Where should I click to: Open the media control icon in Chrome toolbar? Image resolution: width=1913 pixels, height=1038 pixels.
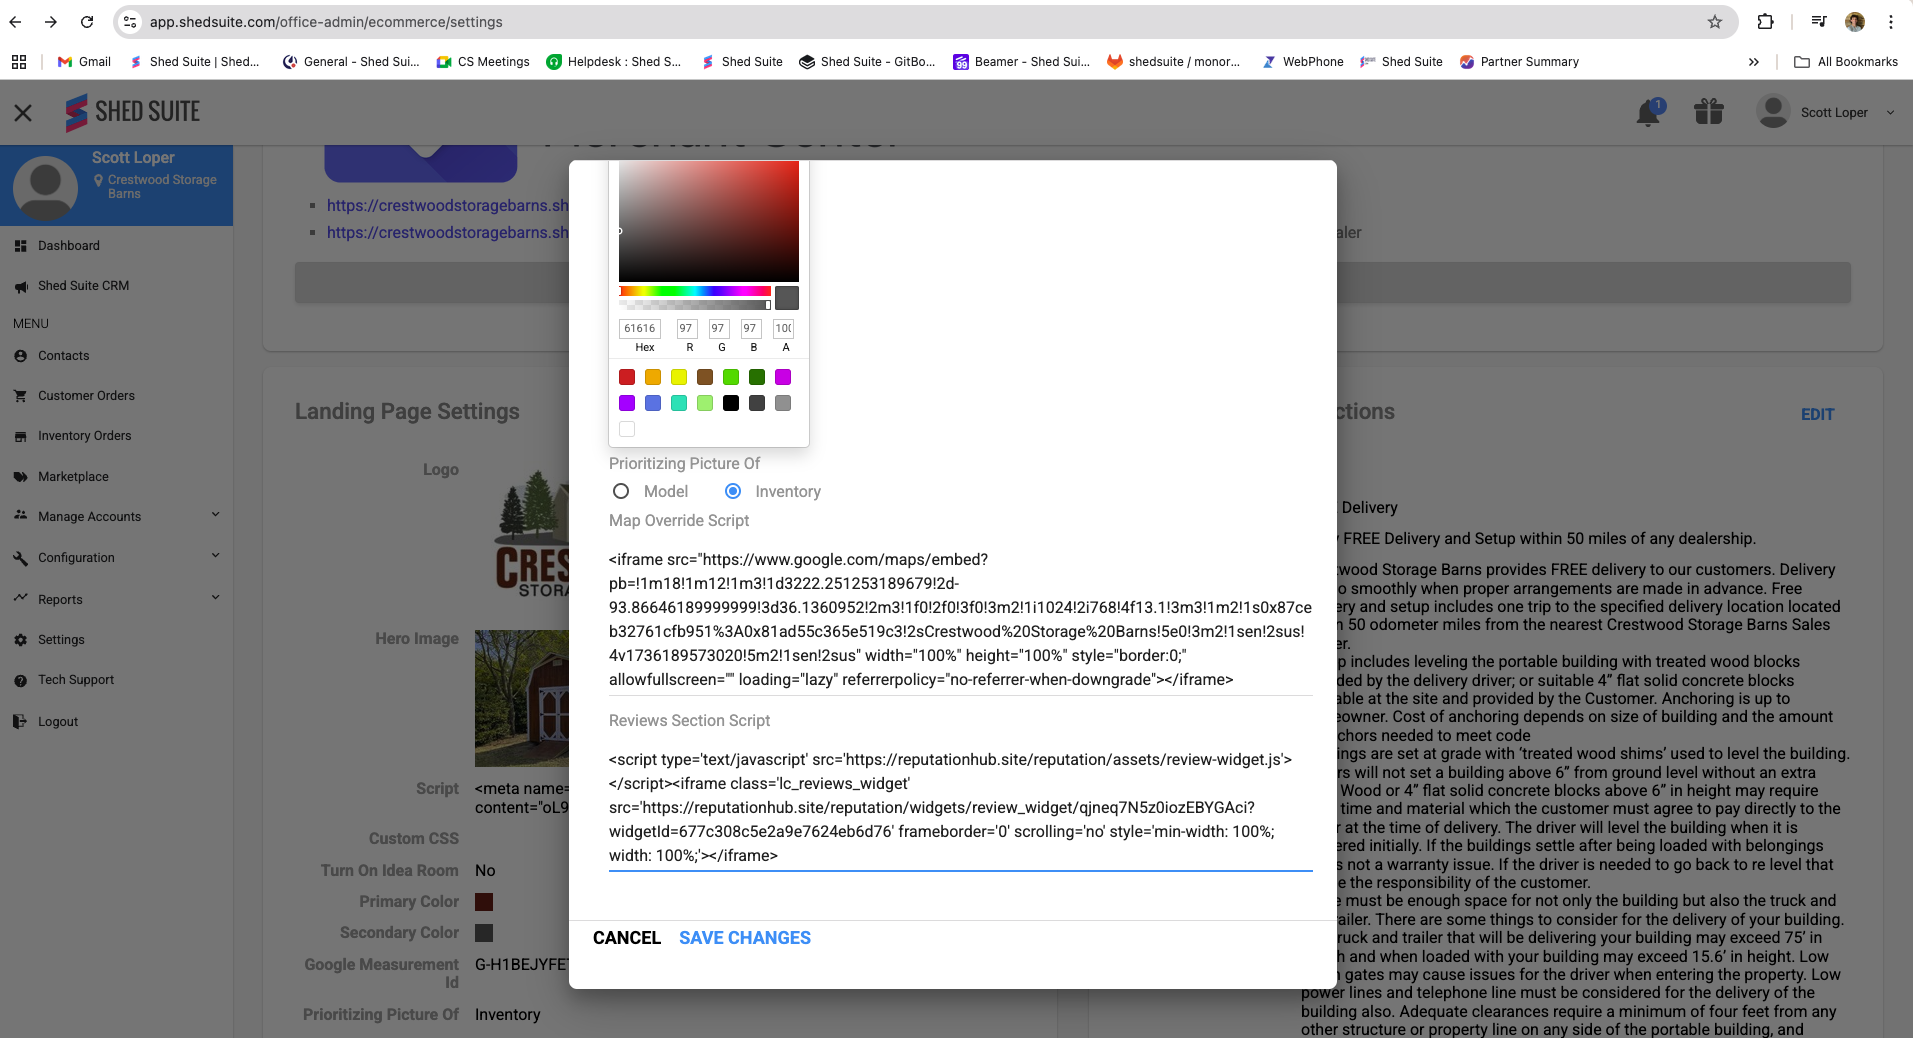1819,22
